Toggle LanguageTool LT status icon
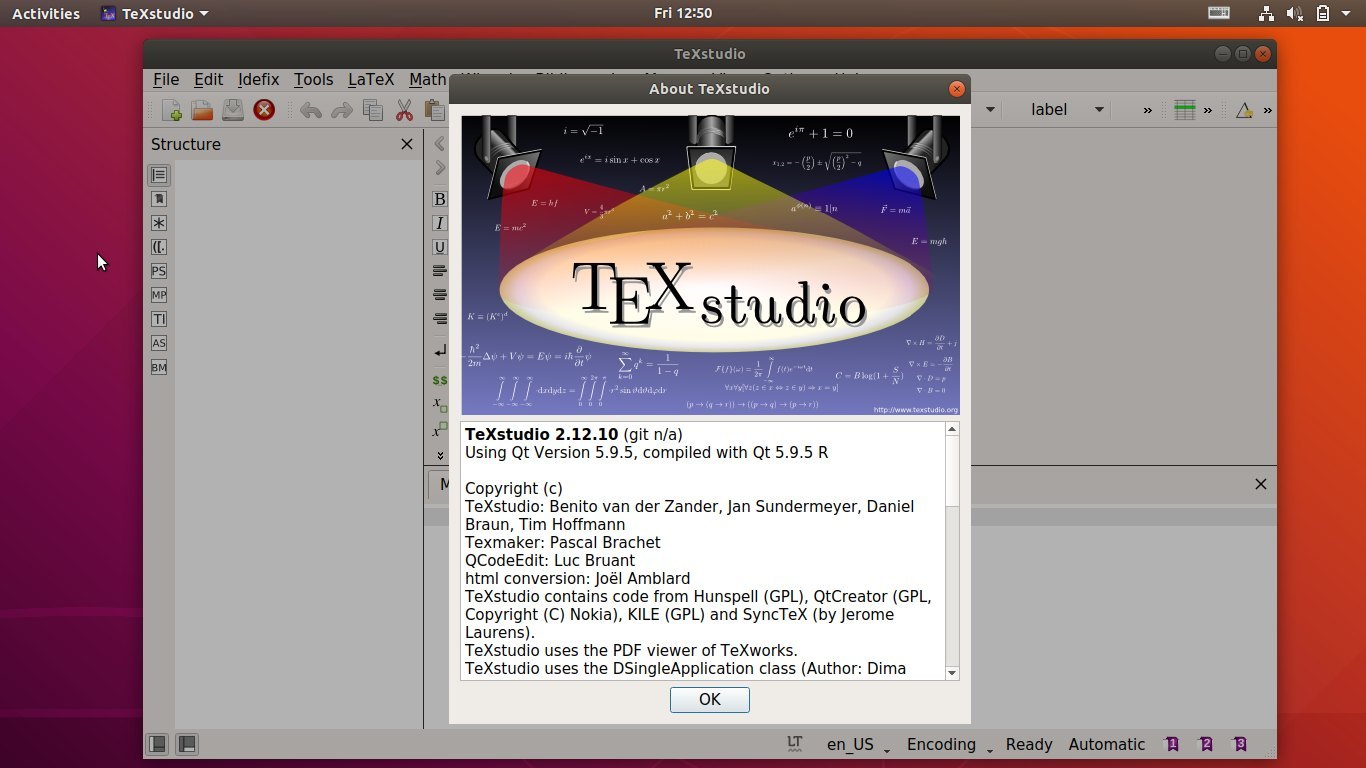The width and height of the screenshot is (1366, 768). [x=795, y=744]
